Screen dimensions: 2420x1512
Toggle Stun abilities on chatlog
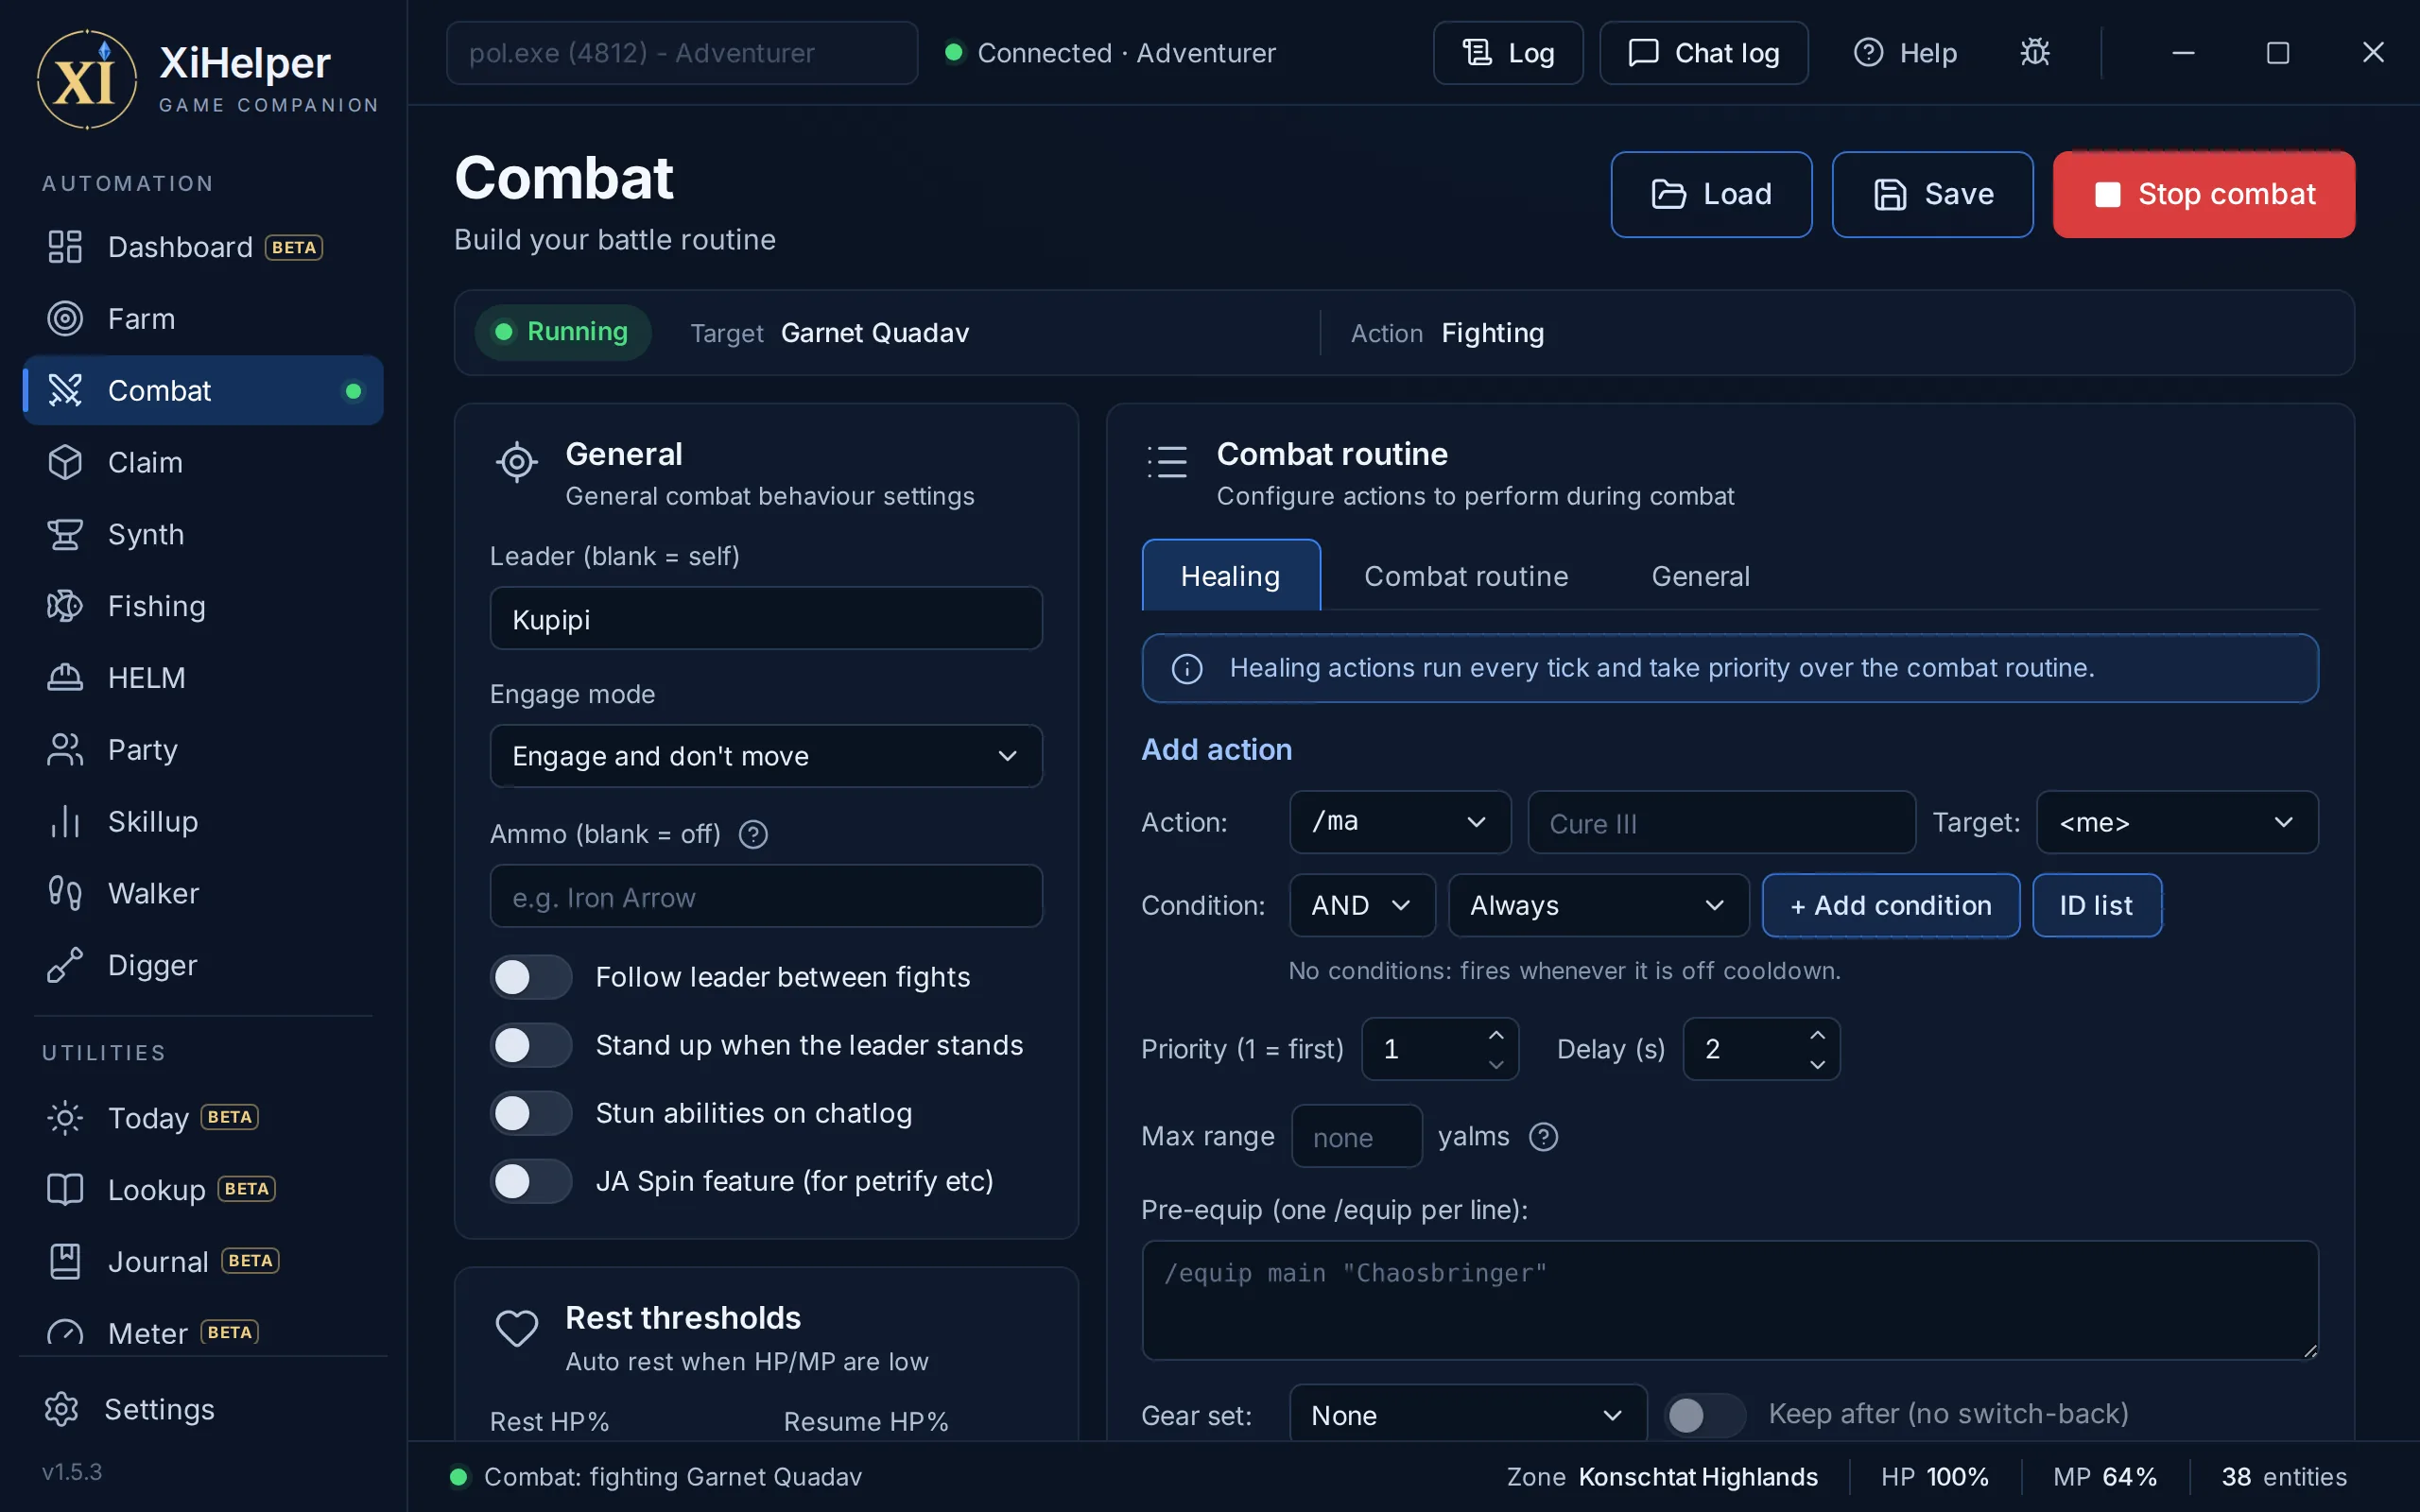531,1113
